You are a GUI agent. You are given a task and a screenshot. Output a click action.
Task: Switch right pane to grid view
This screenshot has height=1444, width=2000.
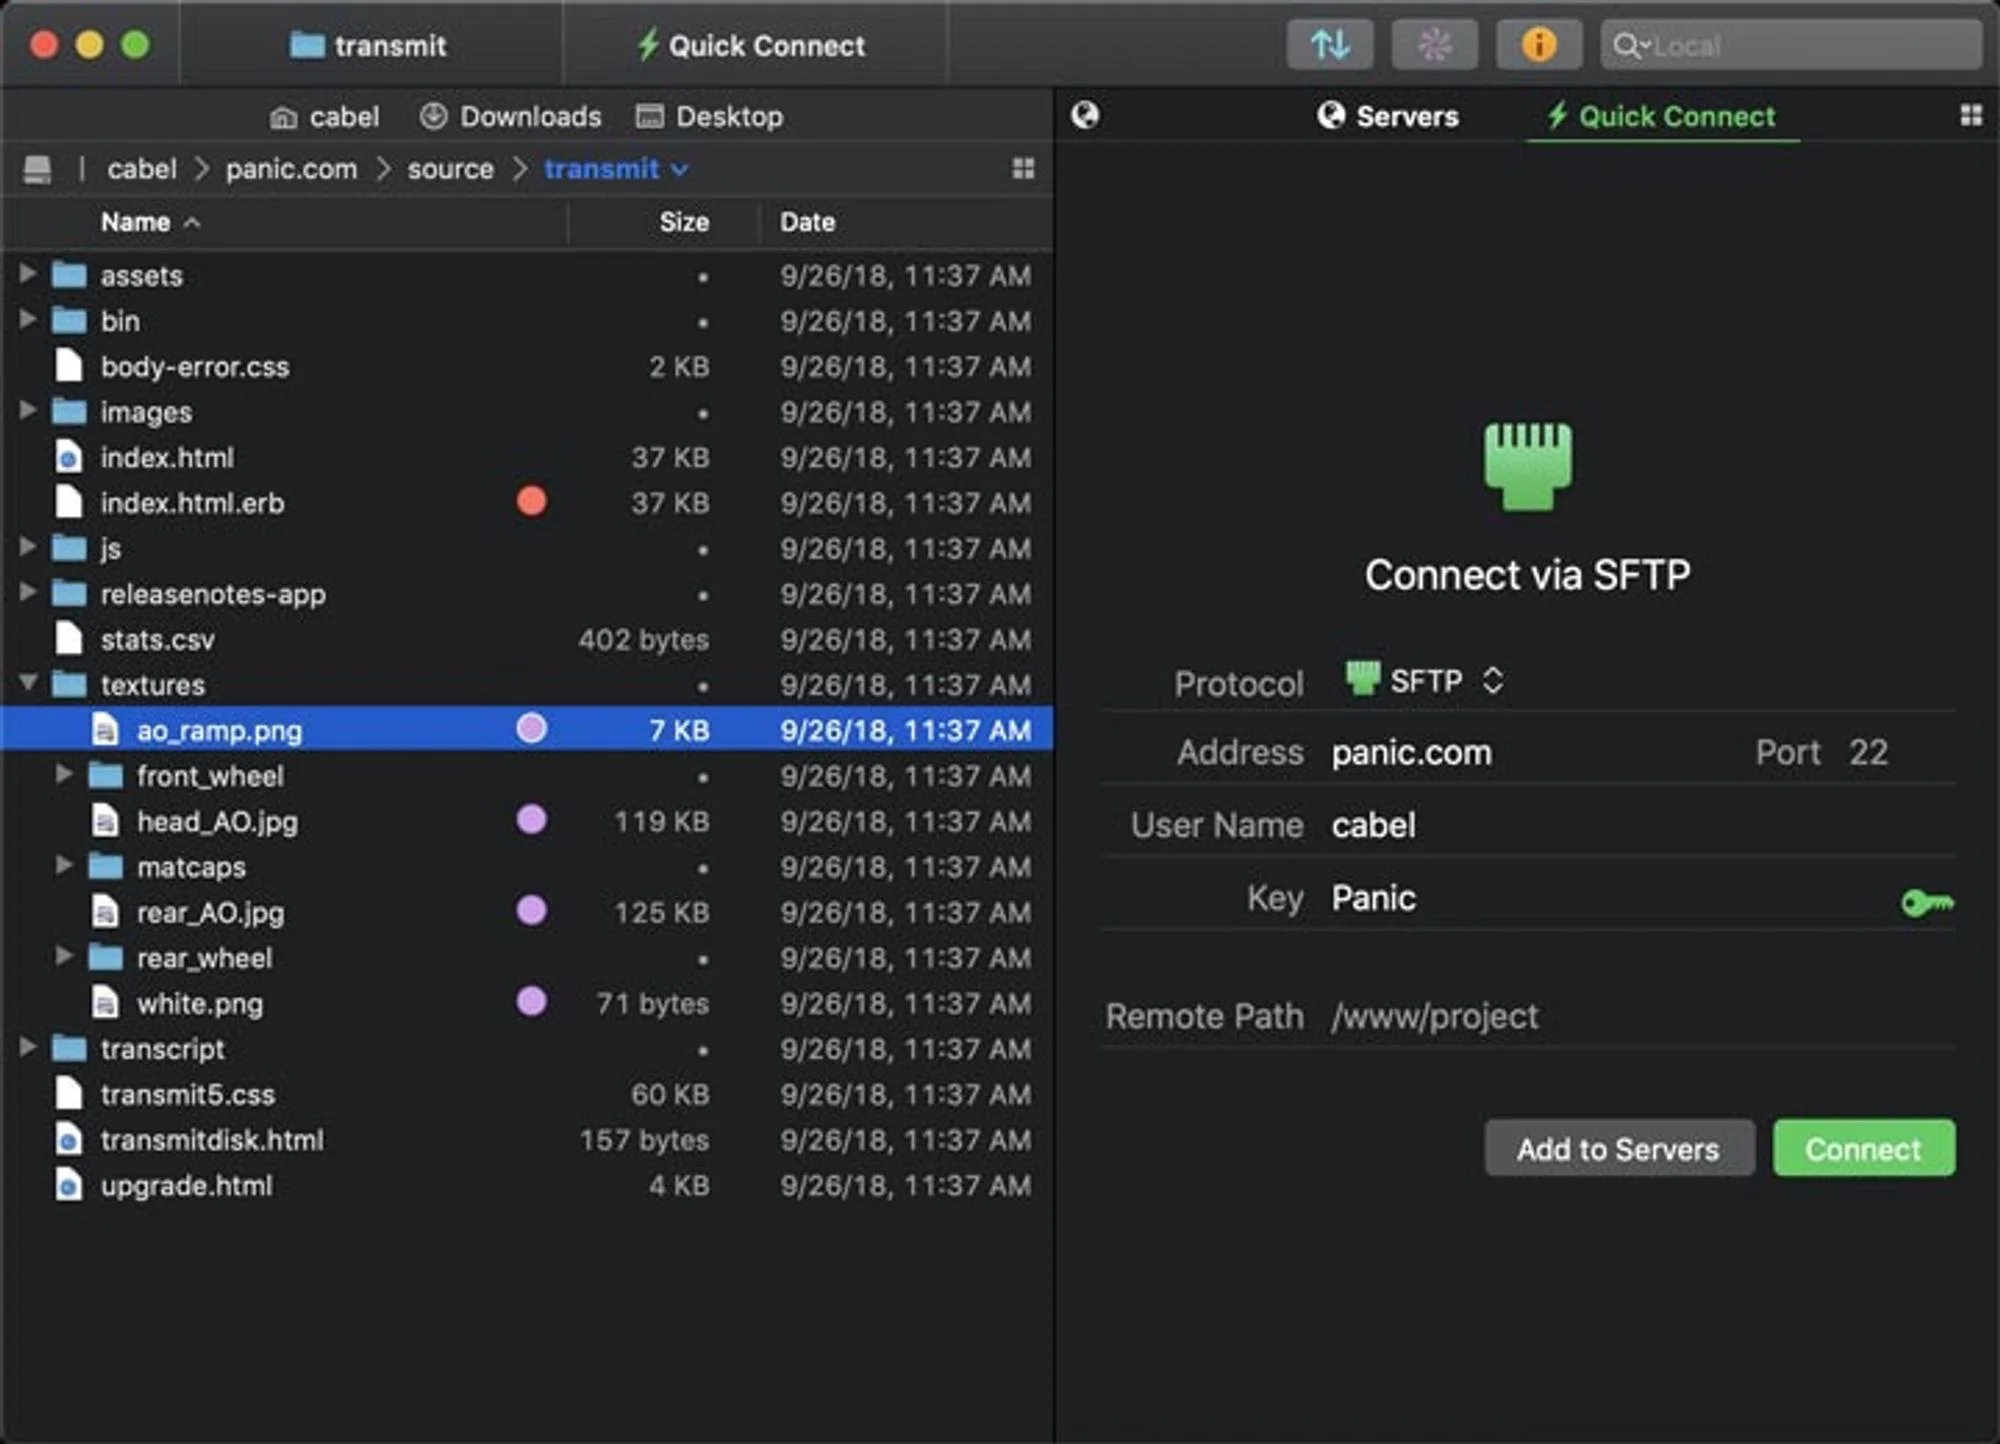point(1968,116)
